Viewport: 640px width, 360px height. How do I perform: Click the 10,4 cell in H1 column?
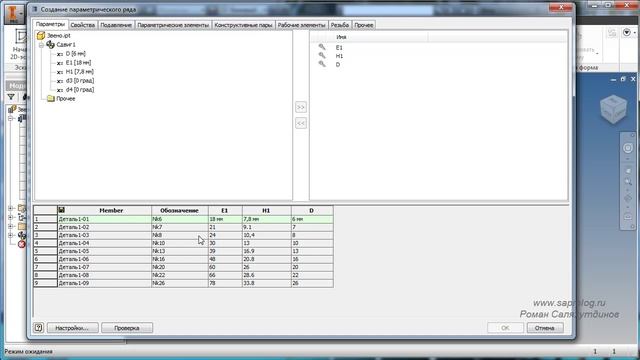point(267,235)
